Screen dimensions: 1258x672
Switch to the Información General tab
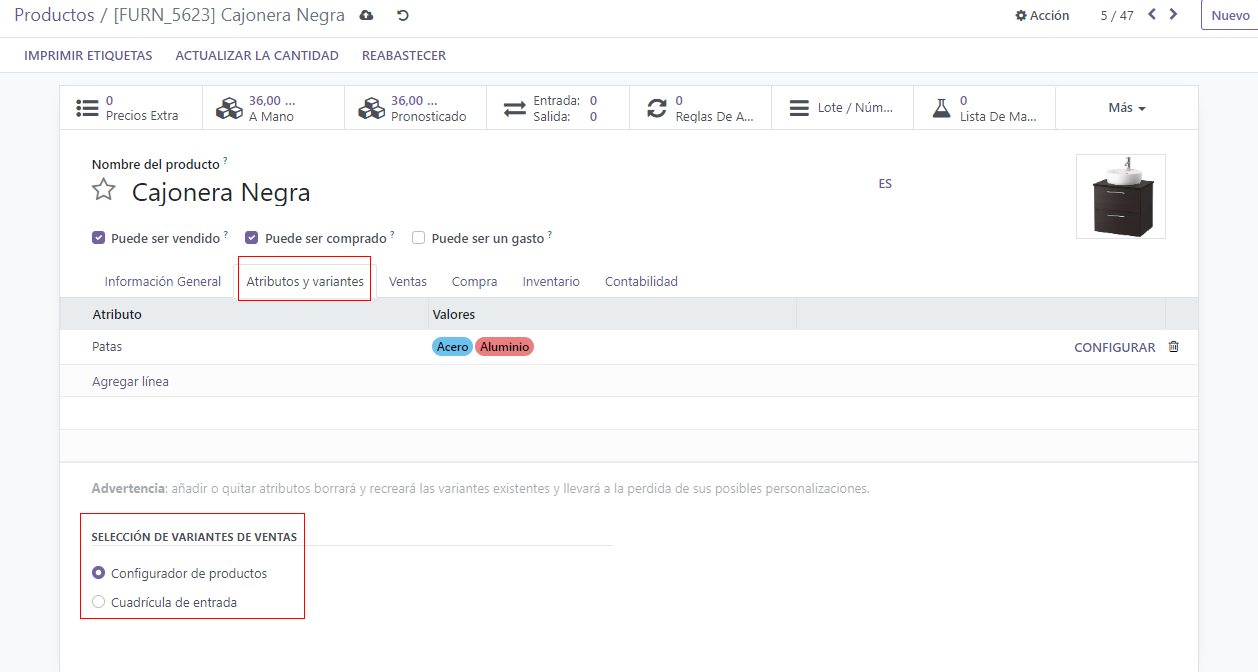[x=163, y=282]
